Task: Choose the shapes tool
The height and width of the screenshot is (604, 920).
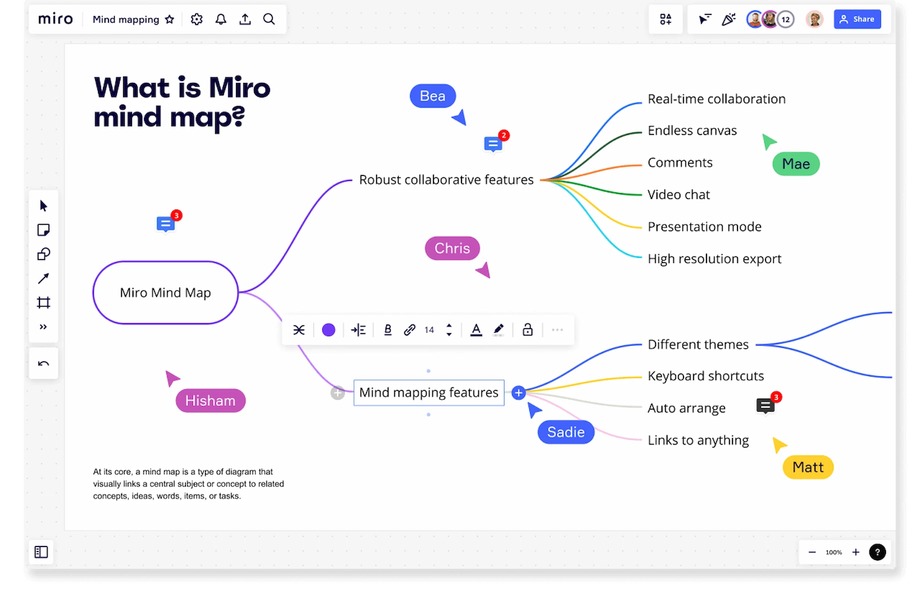Action: (x=43, y=254)
